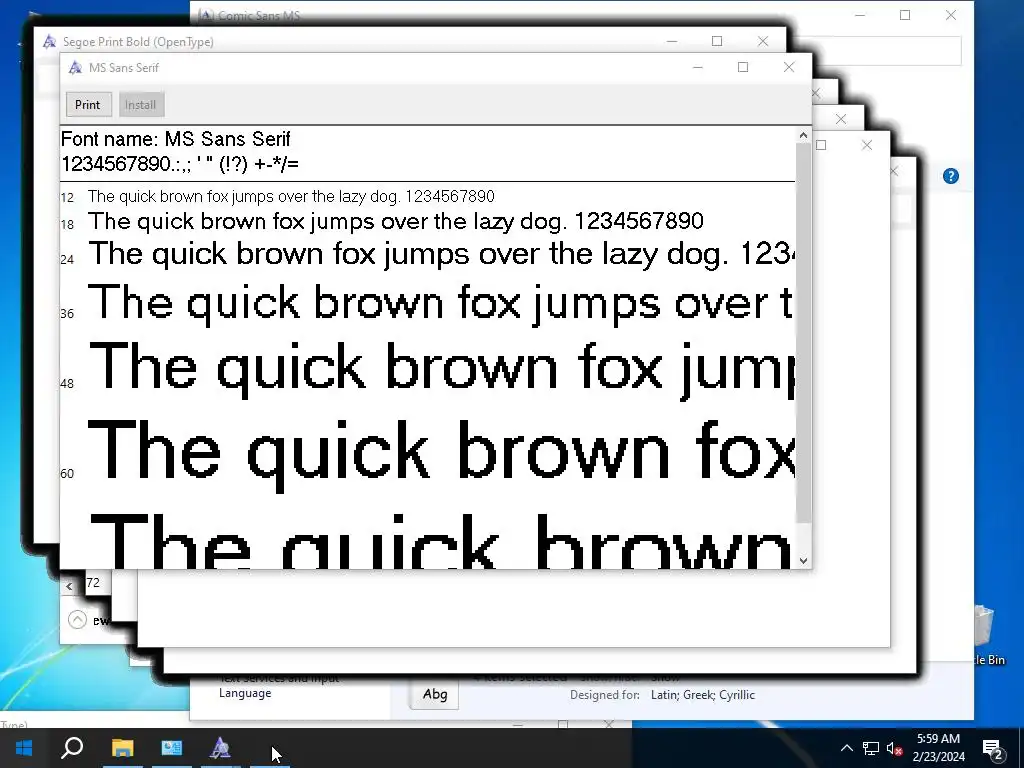Viewport: 1024px width, 768px height.
Task: Close the Comic Sans MS window
Action: pos(951,15)
